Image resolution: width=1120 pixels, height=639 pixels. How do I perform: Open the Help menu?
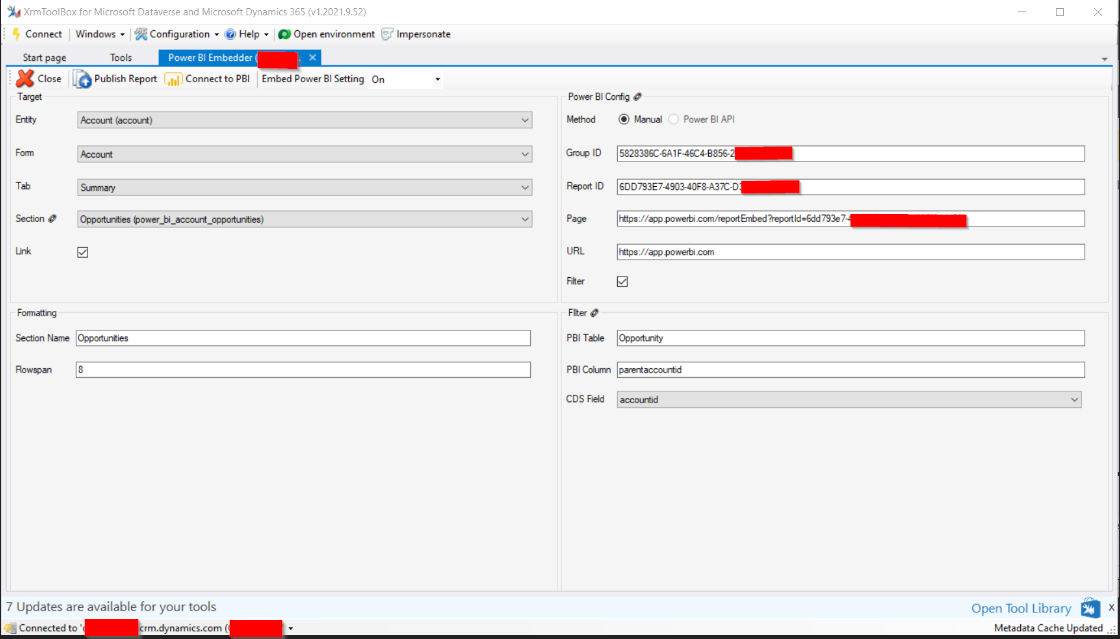coord(246,34)
